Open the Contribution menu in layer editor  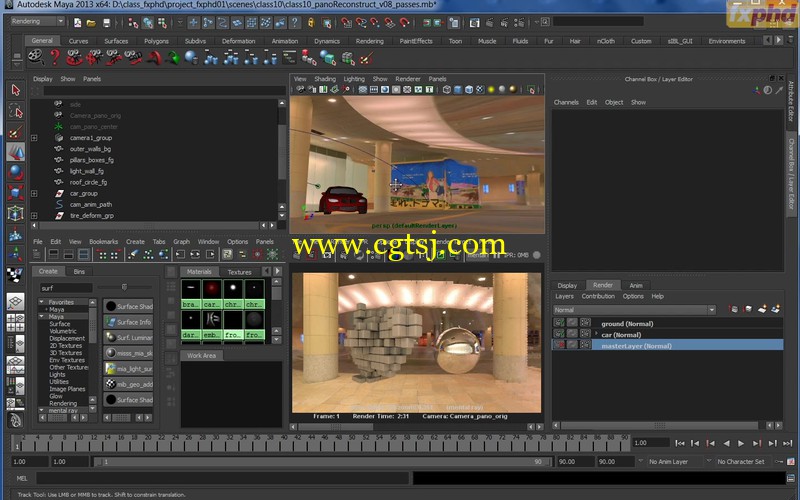coord(598,296)
